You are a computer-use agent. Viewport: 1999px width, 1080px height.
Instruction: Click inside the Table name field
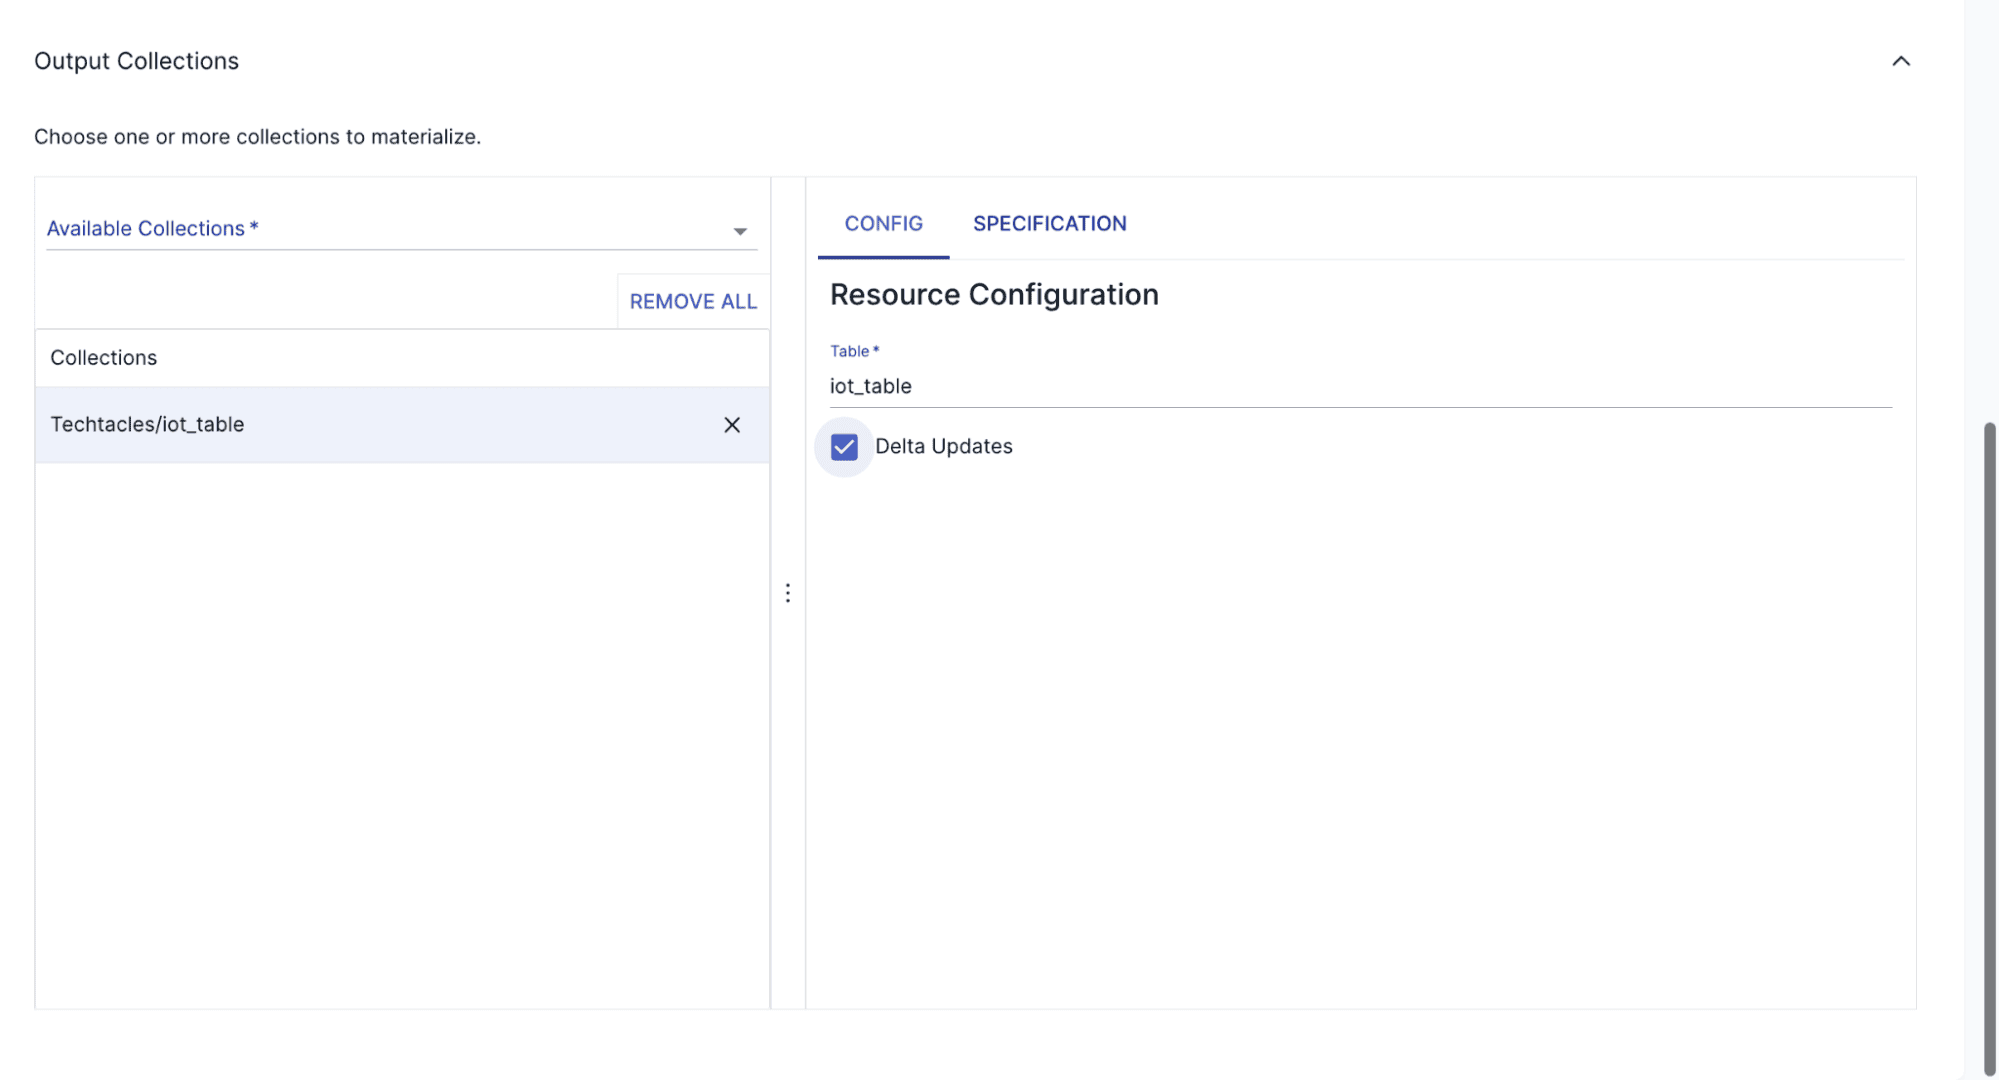coord(1100,386)
